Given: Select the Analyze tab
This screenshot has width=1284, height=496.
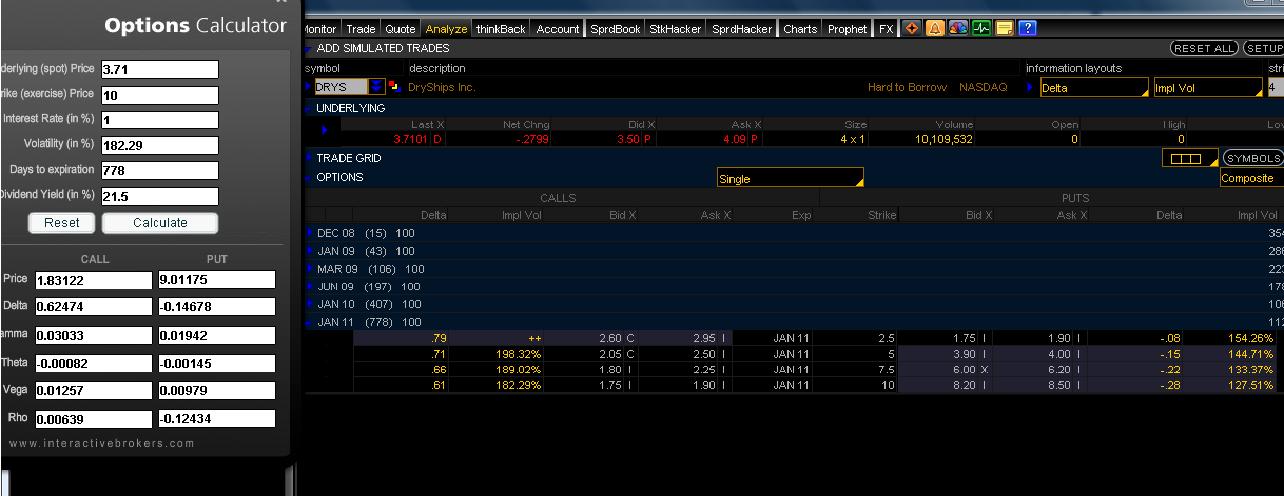Looking at the screenshot, I should pyautogui.click(x=446, y=29).
